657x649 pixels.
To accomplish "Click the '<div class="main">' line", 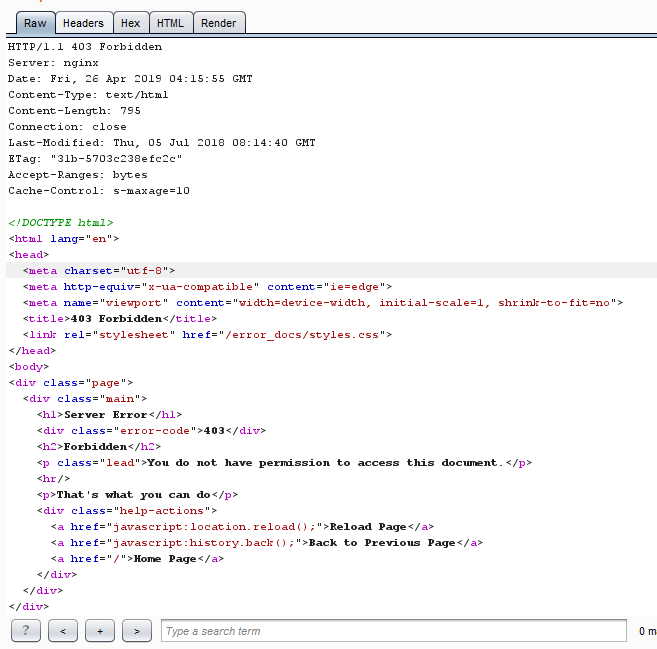I will click(x=85, y=398).
